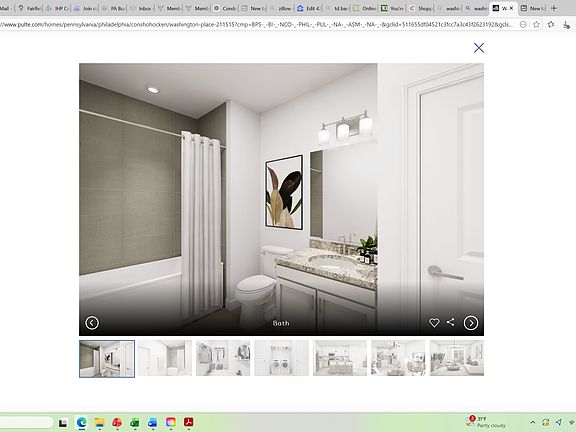Open Microsoft Edge in the taskbar
The image size is (576, 432).
81,422
